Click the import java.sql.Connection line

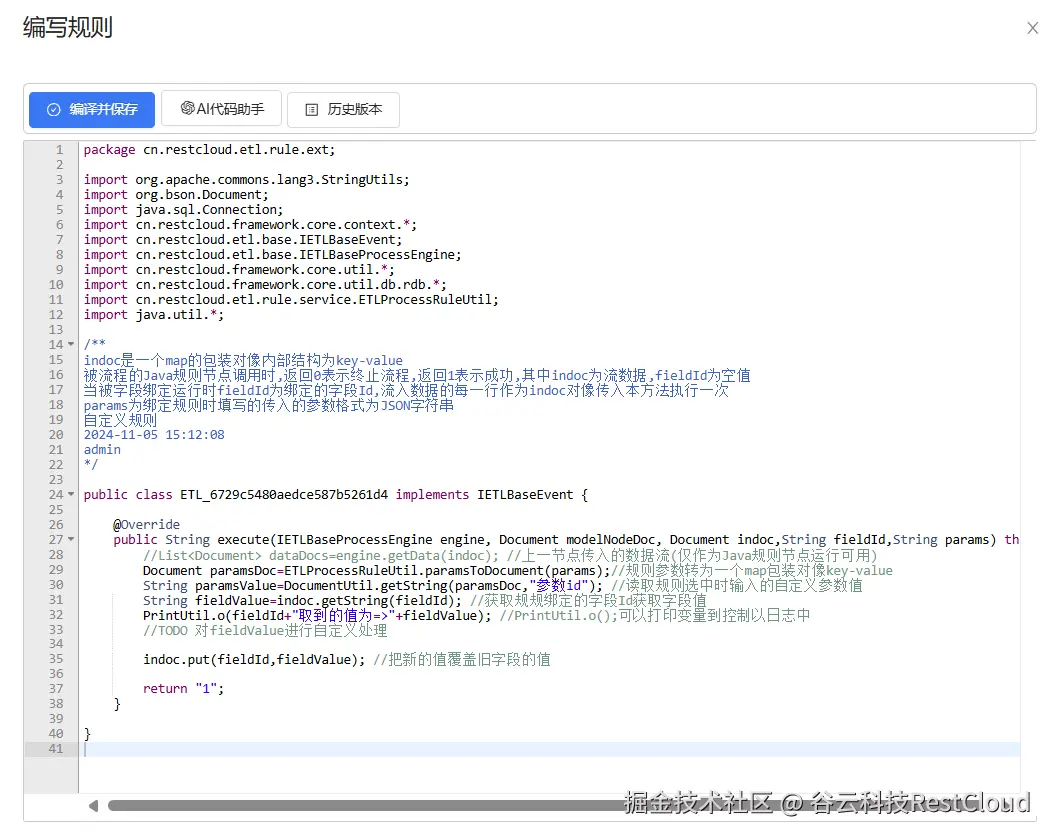pyautogui.click(x=183, y=209)
